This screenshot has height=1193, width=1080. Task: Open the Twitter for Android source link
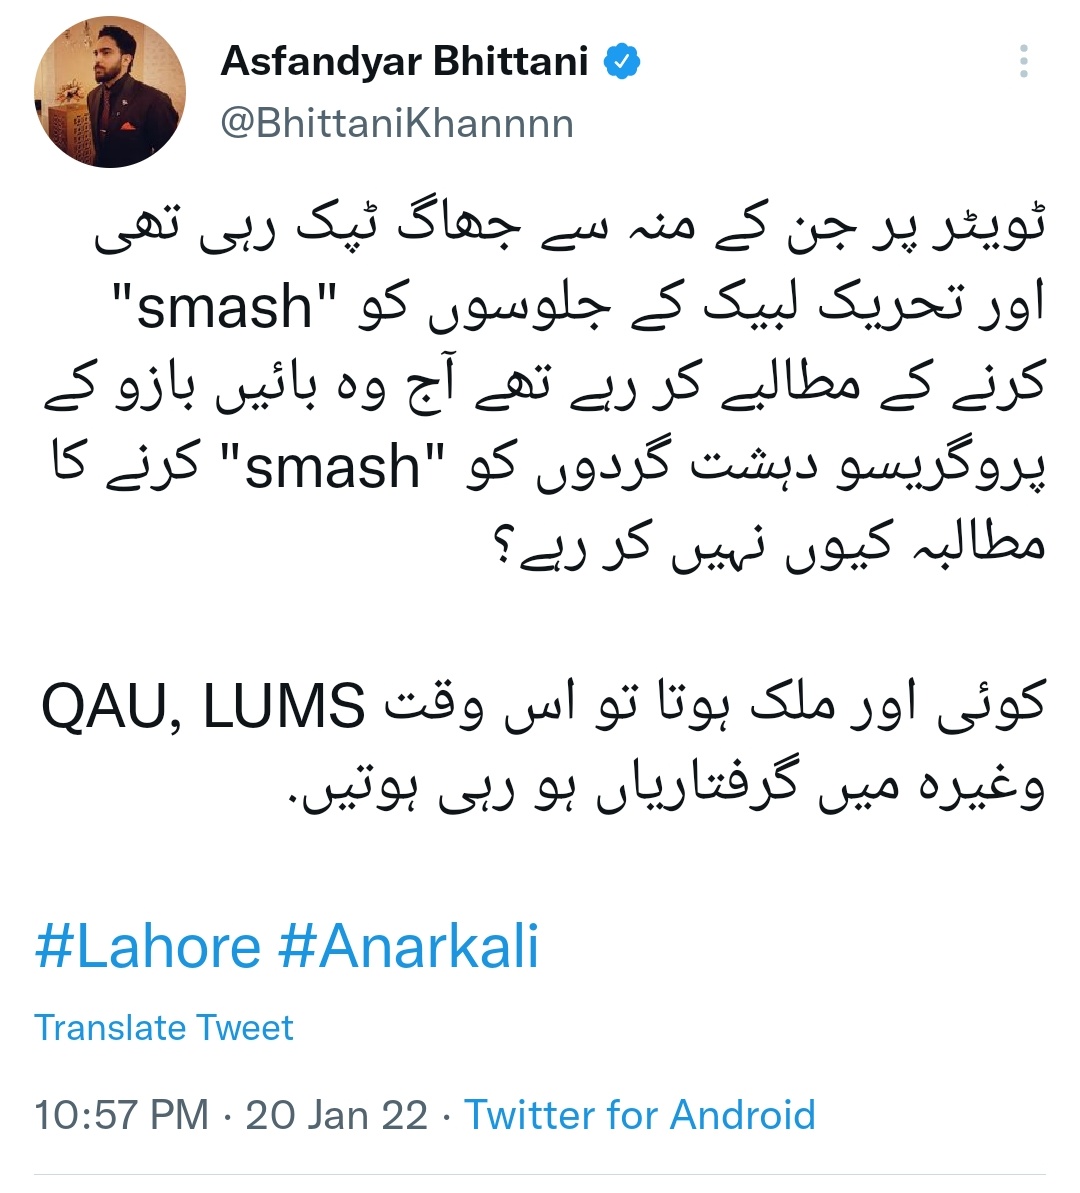(640, 1115)
